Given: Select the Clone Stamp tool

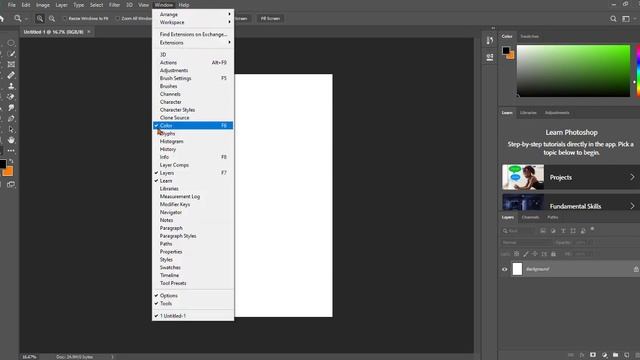Looking at the screenshot, I should 11,86.
